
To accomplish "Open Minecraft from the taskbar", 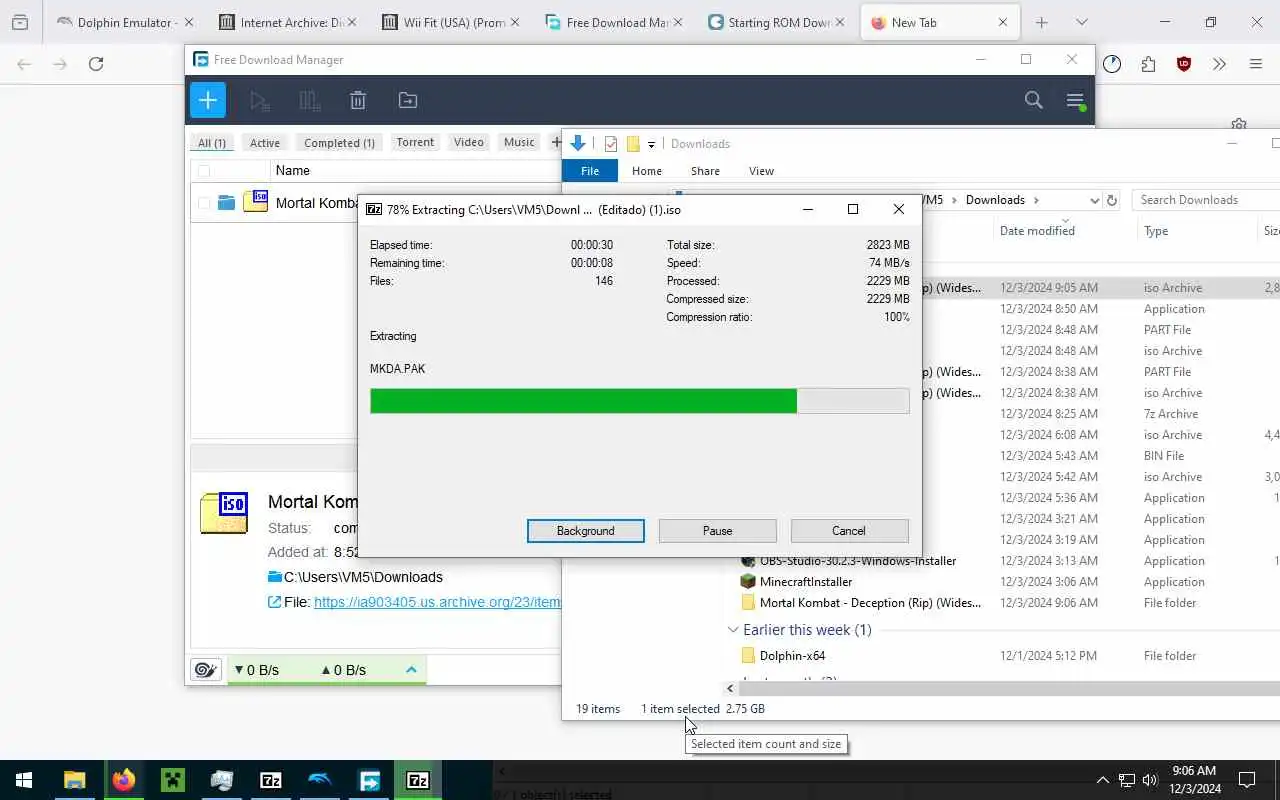I will pos(172,780).
